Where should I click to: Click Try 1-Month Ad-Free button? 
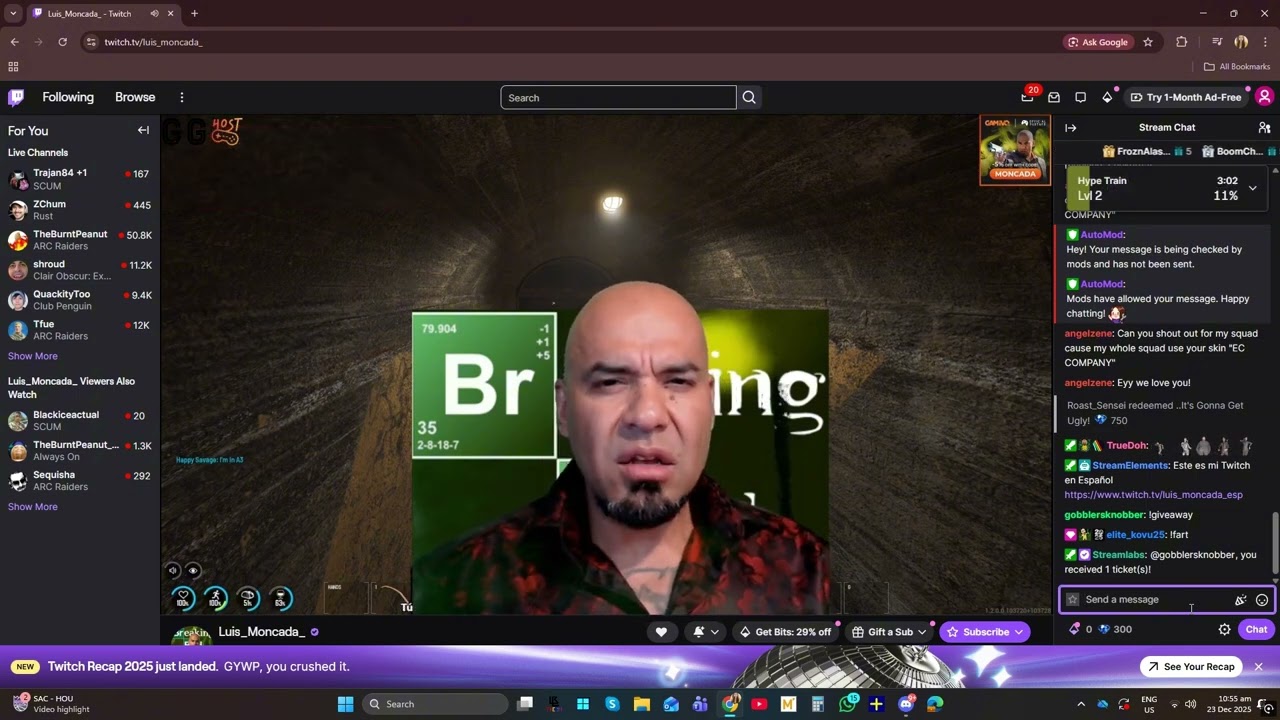point(1185,97)
